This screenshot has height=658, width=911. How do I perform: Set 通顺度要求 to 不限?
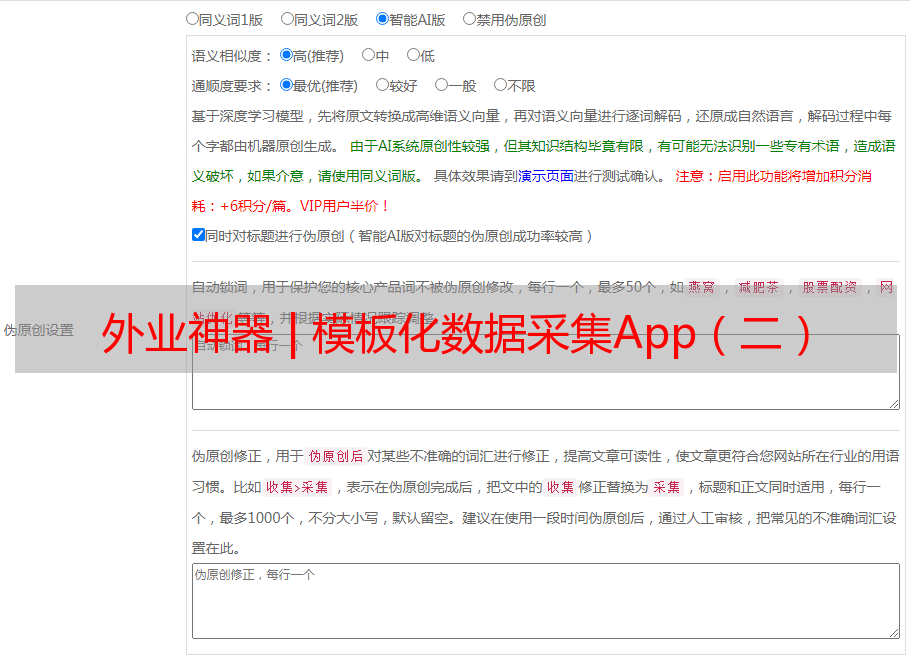[500, 85]
